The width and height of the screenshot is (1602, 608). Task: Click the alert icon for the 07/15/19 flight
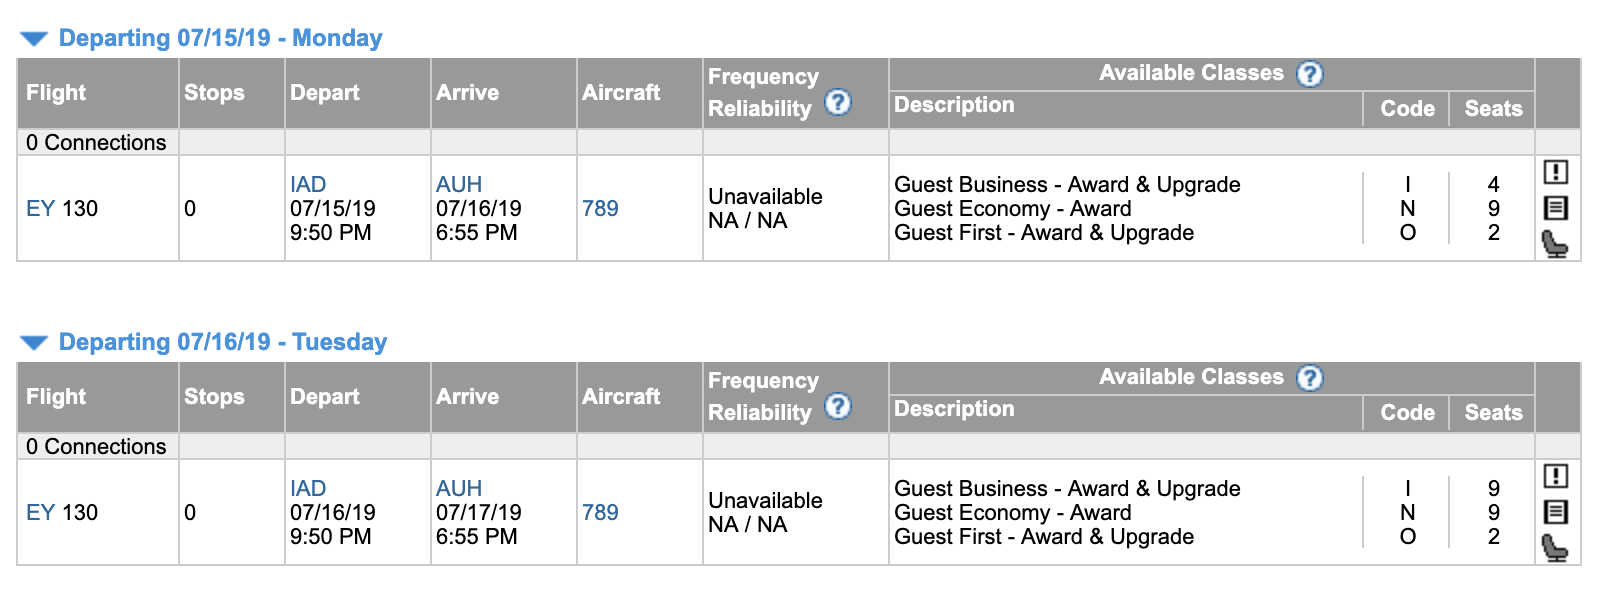coord(1555,172)
